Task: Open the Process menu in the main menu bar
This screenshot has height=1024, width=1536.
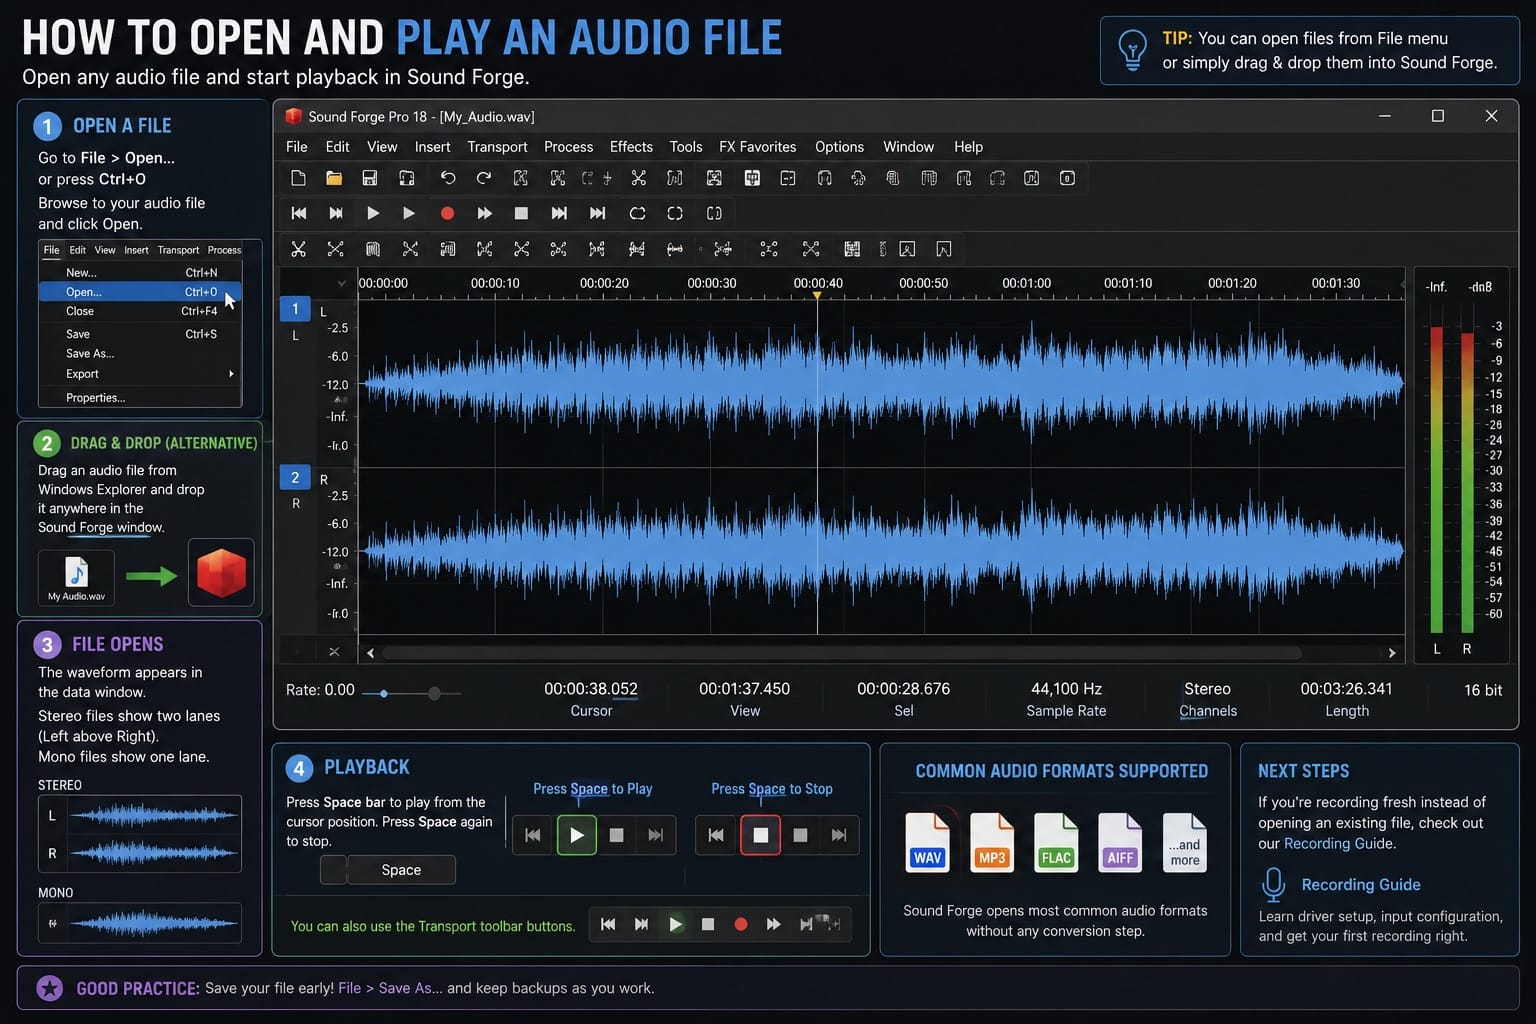Action: click(x=568, y=147)
